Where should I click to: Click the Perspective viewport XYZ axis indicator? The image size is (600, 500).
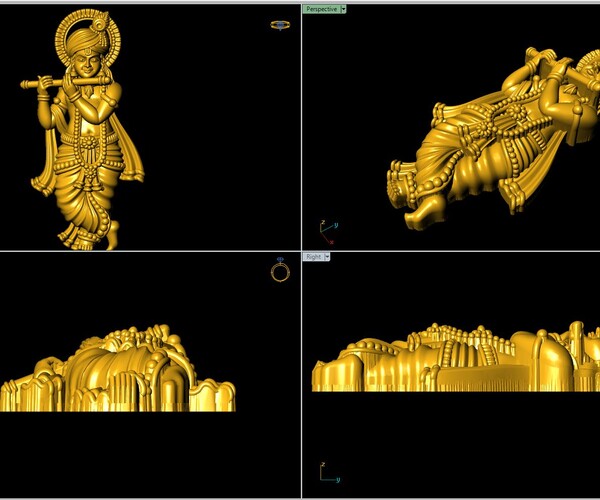click(x=328, y=232)
